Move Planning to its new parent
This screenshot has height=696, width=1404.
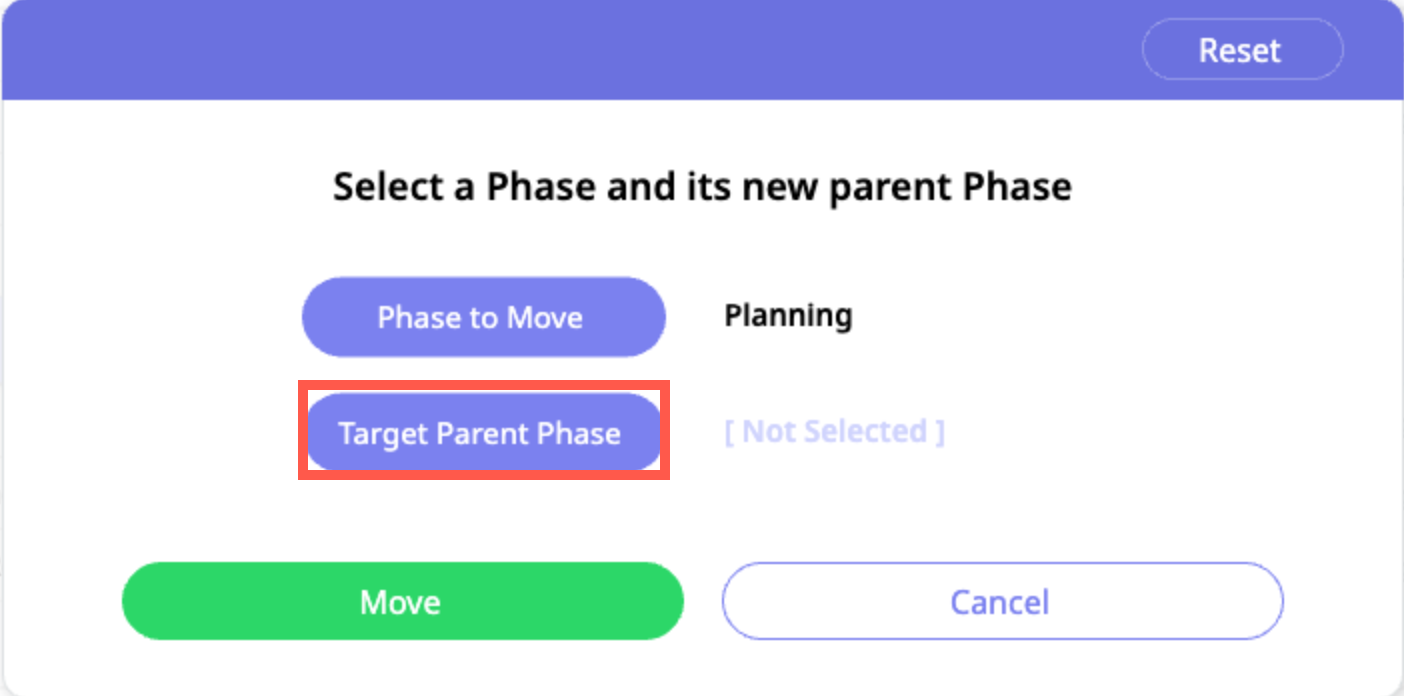402,601
